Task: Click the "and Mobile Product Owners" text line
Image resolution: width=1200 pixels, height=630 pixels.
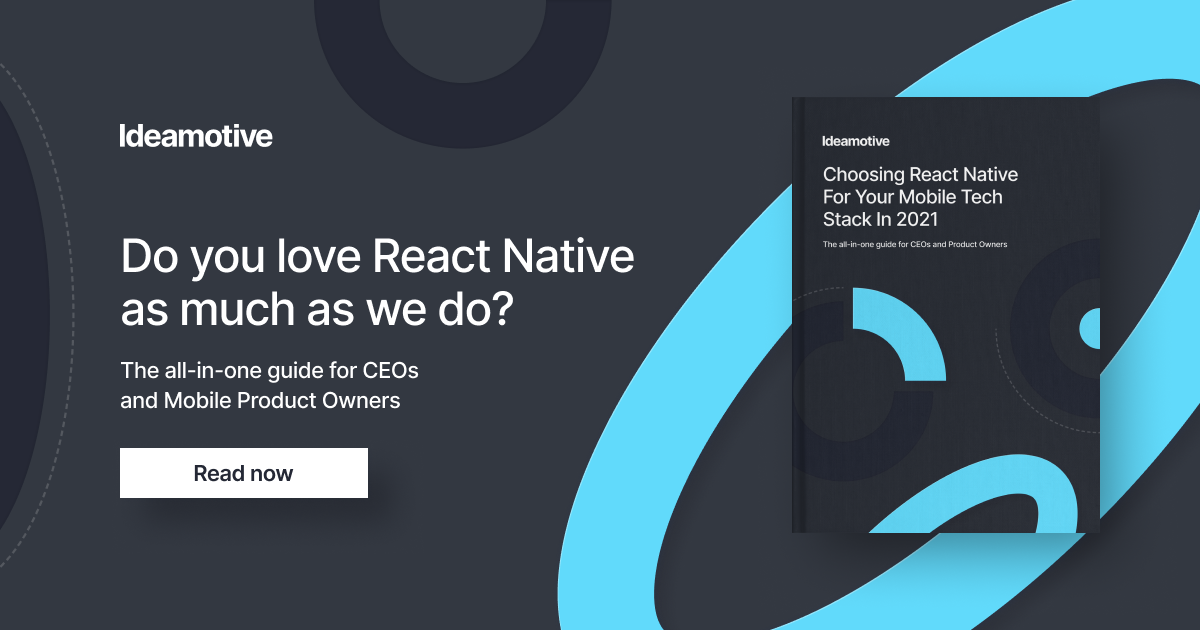Action: 260,401
